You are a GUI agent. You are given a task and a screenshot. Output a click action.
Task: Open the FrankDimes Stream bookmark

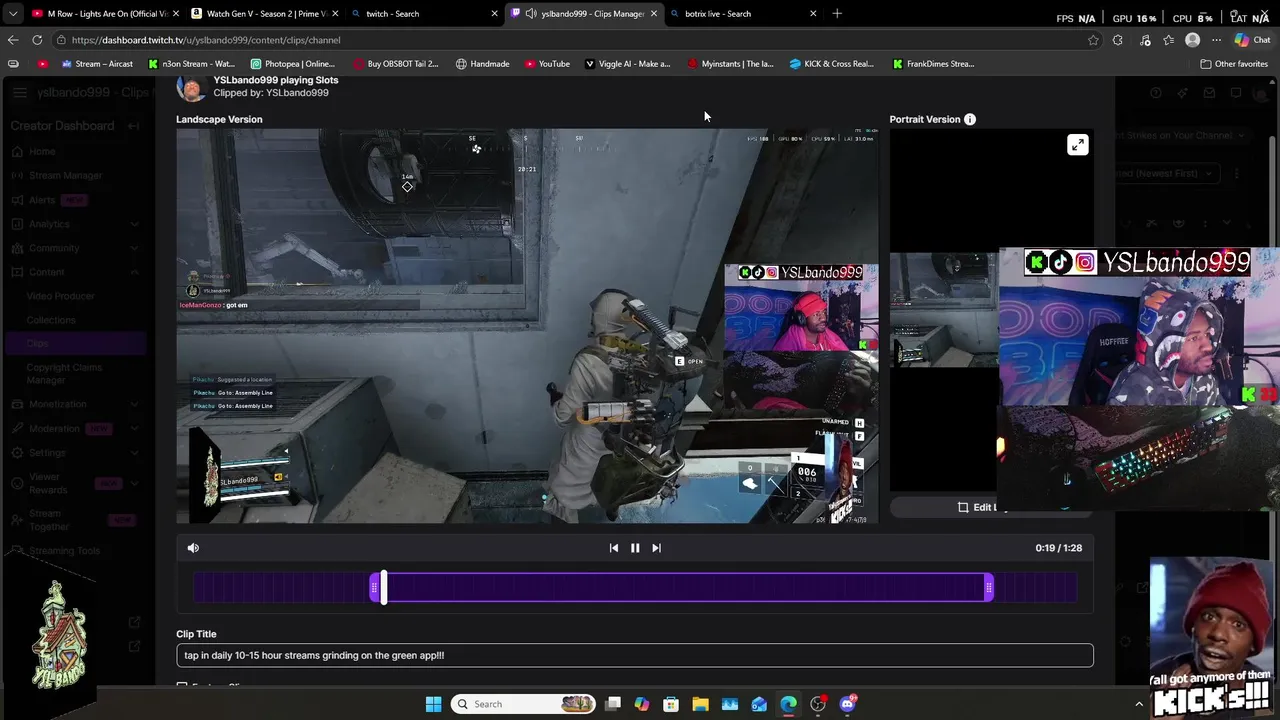pyautogui.click(x=933, y=64)
